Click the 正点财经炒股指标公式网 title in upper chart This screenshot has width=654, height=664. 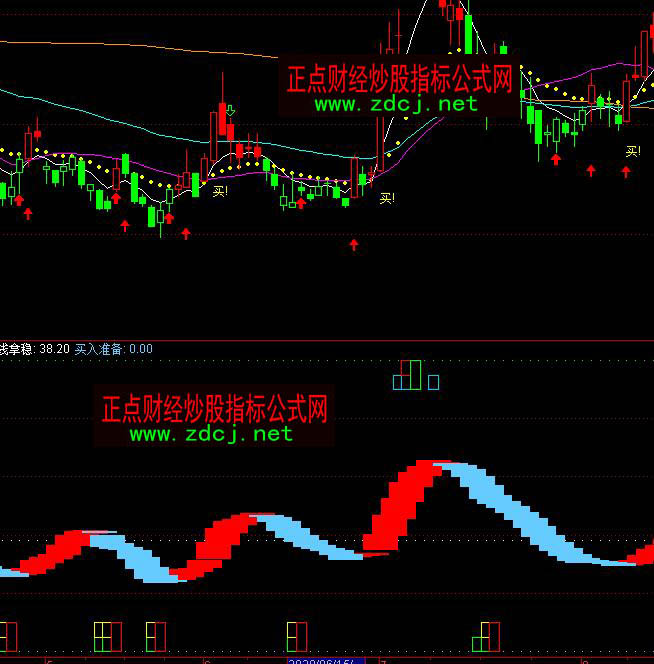tap(399, 79)
